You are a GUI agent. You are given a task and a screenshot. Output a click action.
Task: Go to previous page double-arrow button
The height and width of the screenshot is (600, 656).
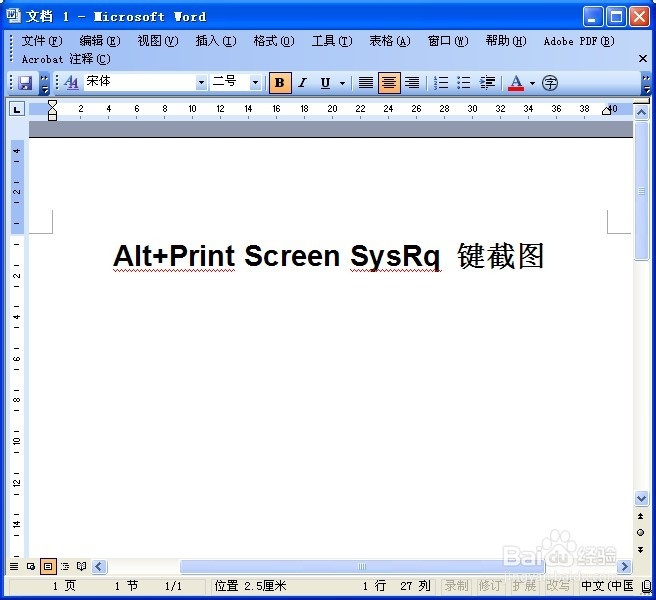coord(641,516)
